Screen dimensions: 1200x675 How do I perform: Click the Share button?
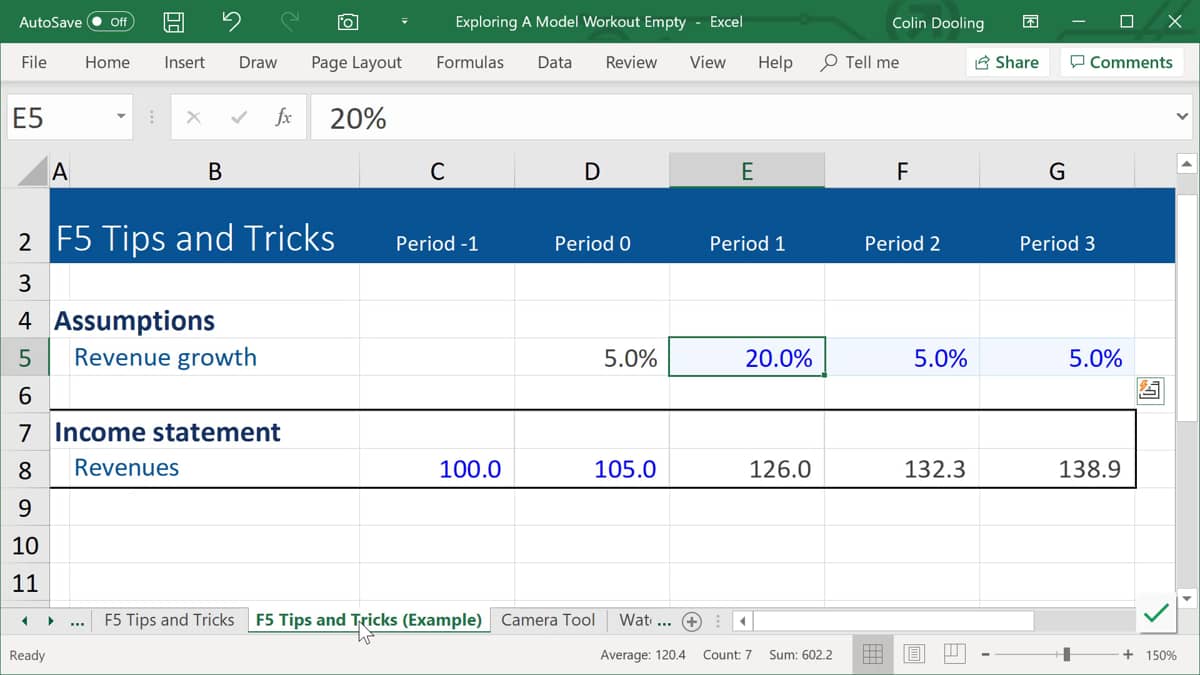pyautogui.click(x=1008, y=62)
